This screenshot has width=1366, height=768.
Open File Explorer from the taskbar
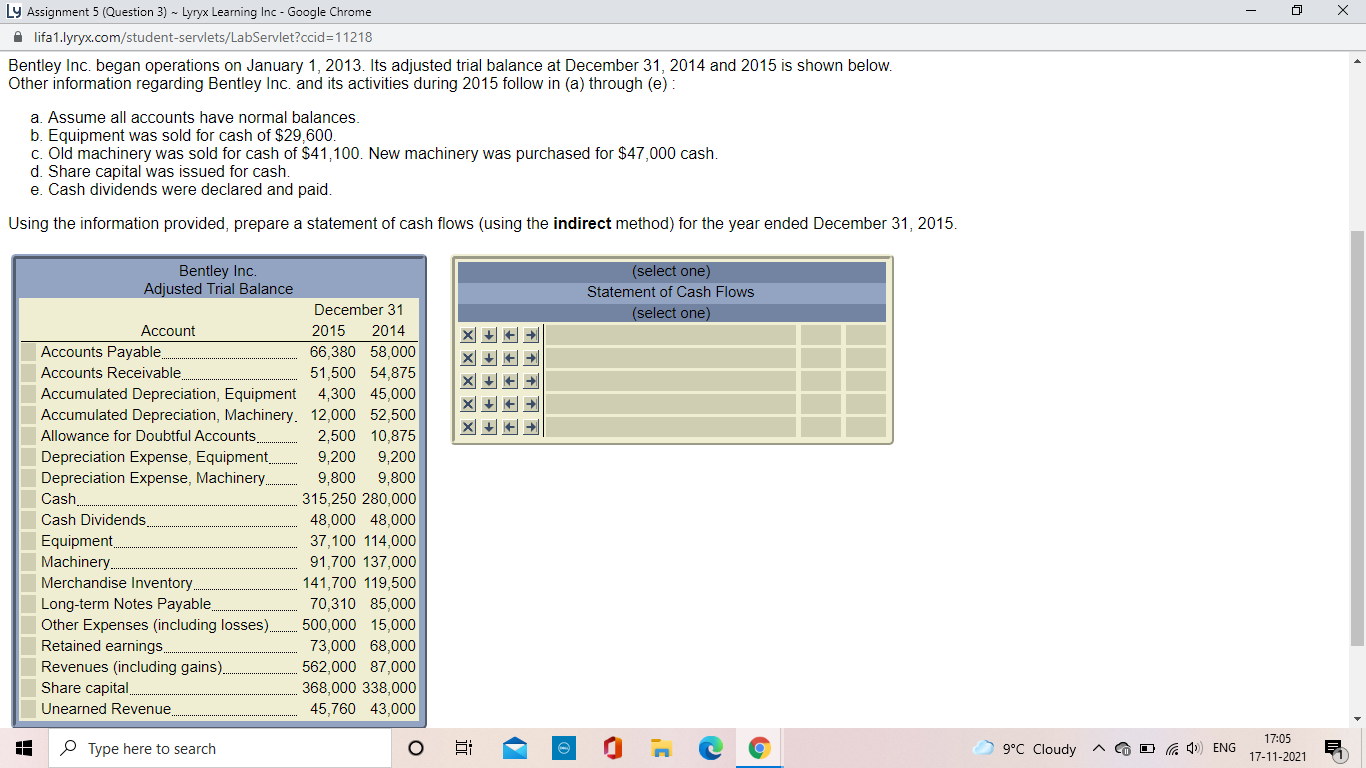click(661, 747)
